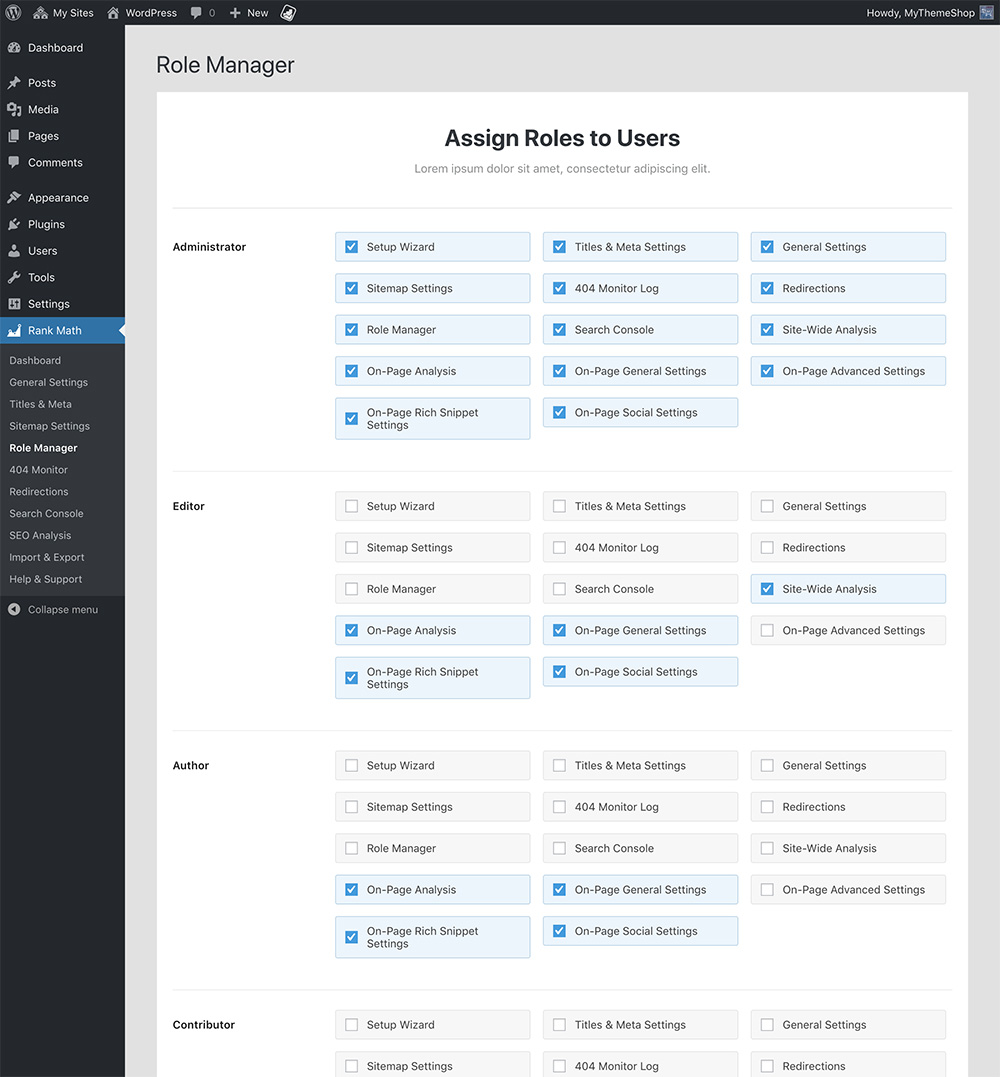Image resolution: width=1000 pixels, height=1077 pixels.
Task: Open the comments bubble icon in admin bar
Action: [x=196, y=13]
